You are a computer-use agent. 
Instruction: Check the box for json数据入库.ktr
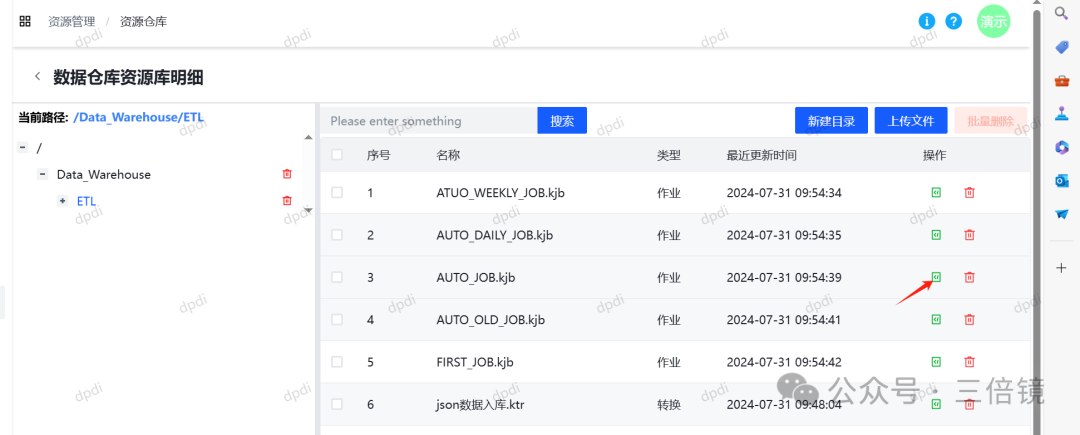(337, 404)
